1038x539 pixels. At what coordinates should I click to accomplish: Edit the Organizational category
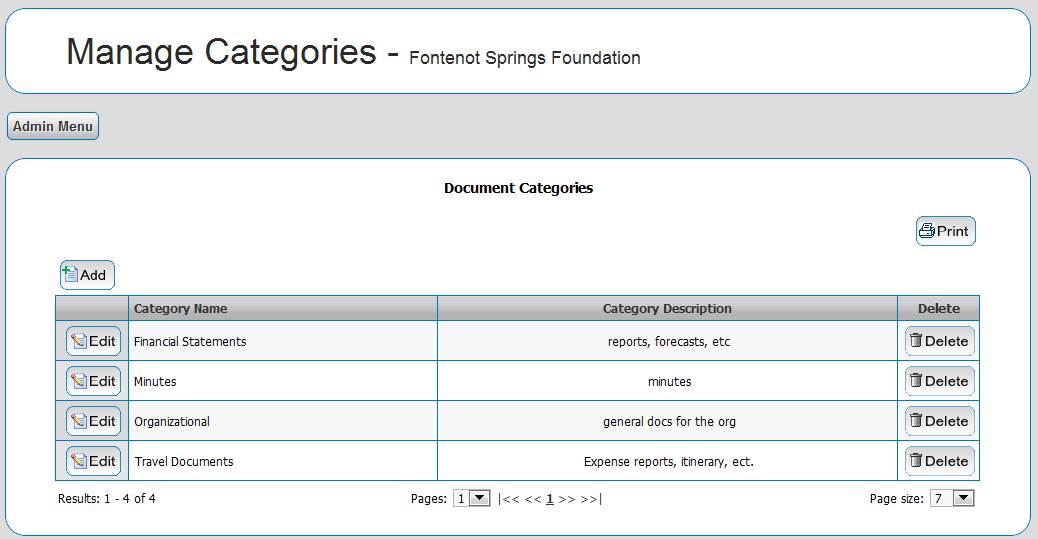pyautogui.click(x=93, y=421)
